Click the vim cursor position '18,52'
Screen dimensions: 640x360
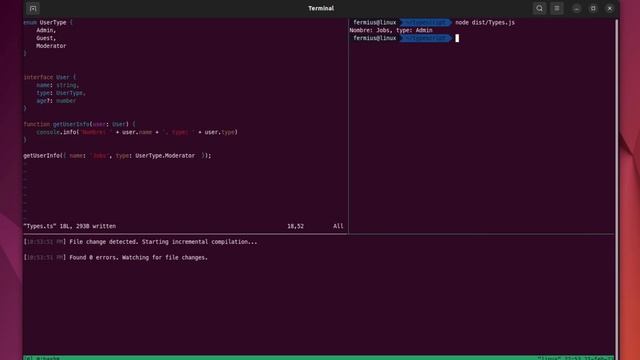coord(296,226)
